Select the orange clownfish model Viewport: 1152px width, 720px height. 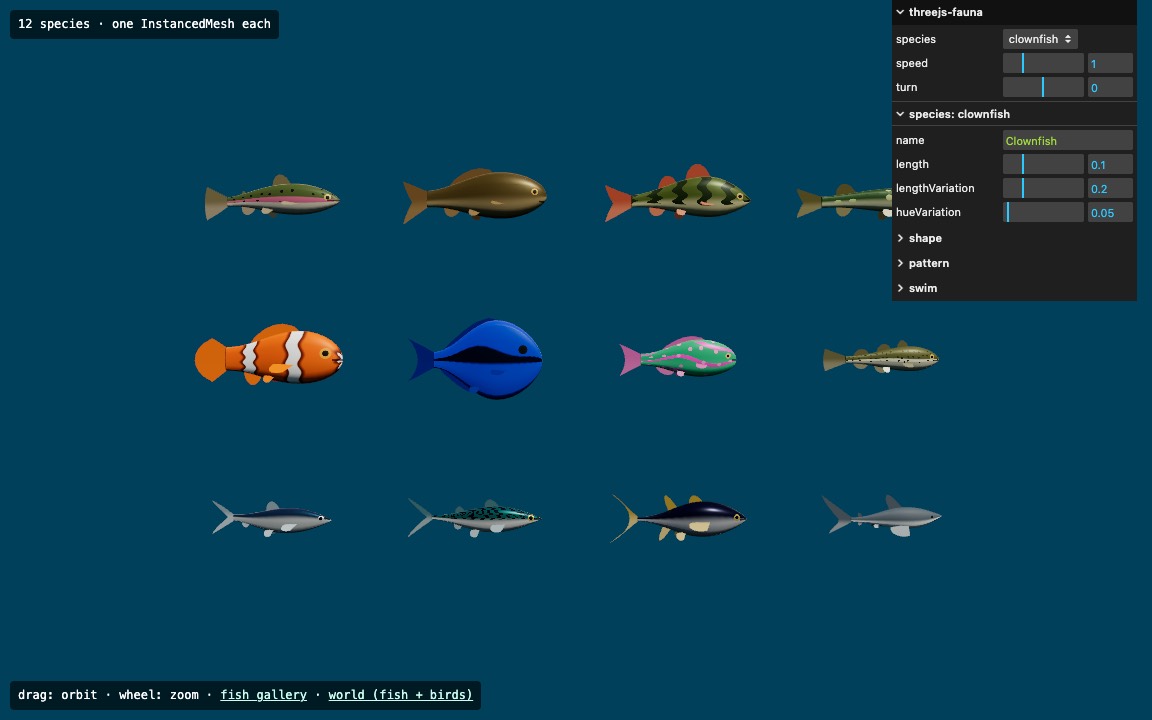coord(269,355)
